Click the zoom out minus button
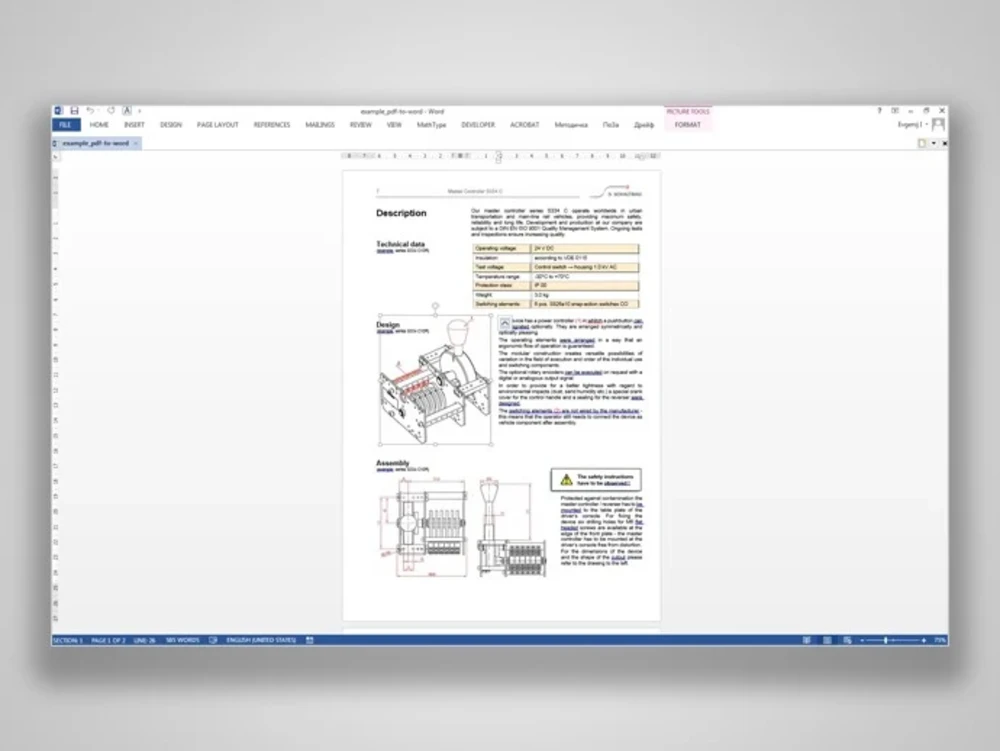Image resolution: width=1000 pixels, height=751 pixels. coord(862,640)
